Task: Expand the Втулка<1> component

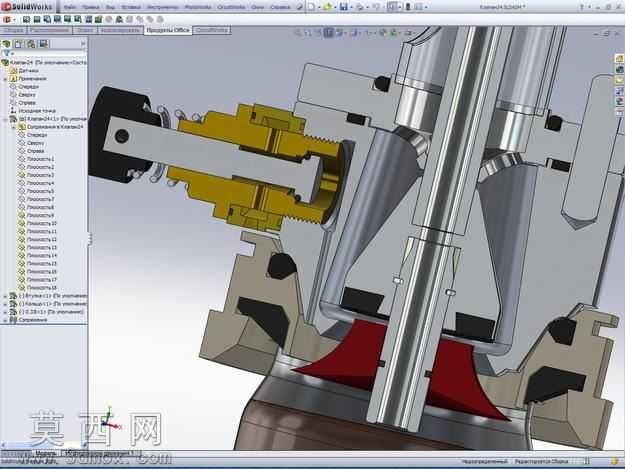Action: coord(5,296)
